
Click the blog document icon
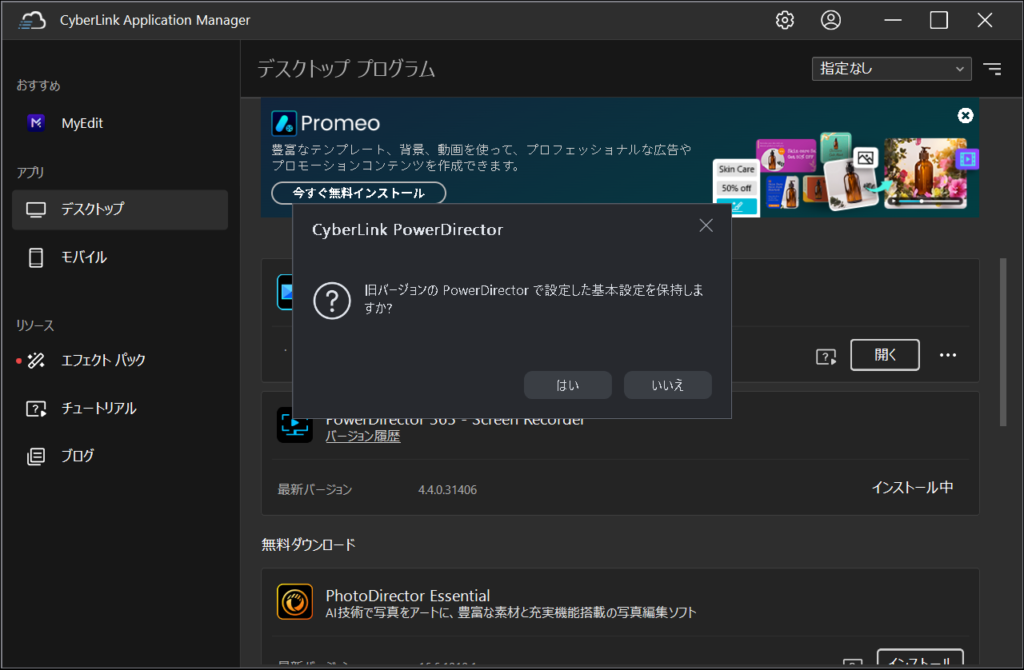36,456
